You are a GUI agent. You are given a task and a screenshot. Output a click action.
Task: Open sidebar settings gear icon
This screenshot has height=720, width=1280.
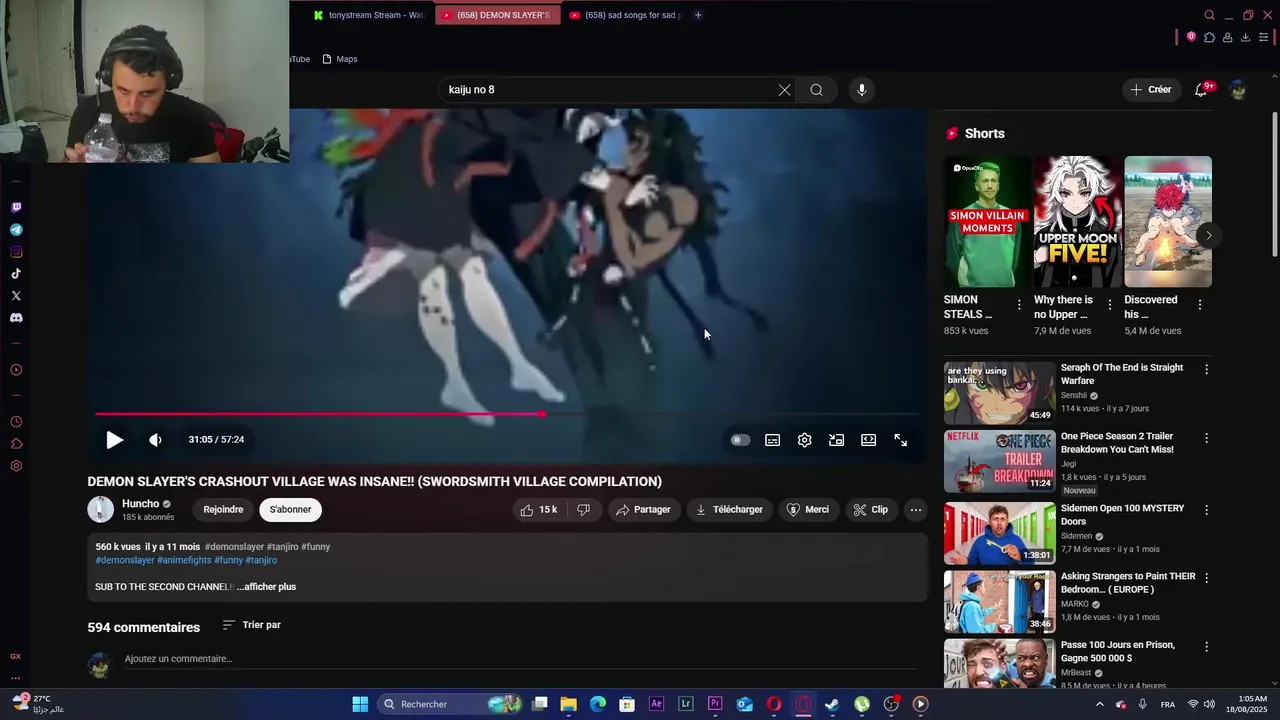tap(16, 466)
